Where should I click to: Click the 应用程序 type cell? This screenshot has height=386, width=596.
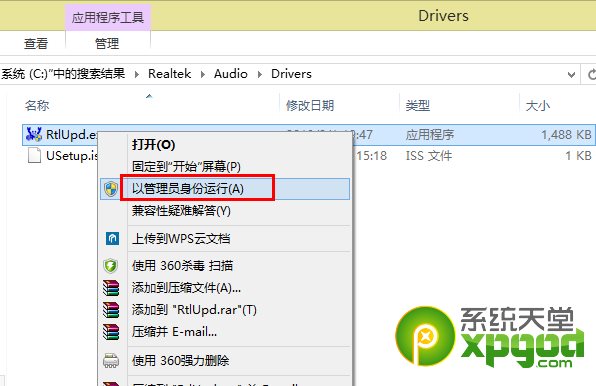(430, 134)
